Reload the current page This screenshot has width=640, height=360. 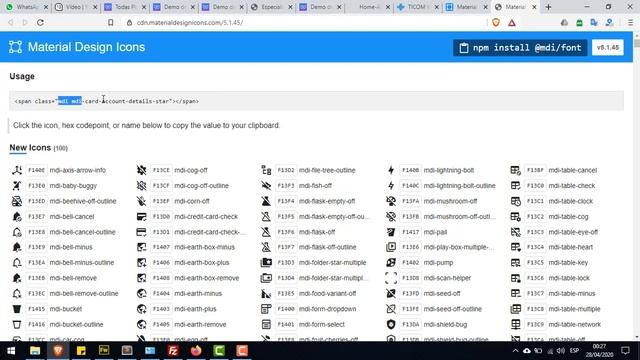40,22
